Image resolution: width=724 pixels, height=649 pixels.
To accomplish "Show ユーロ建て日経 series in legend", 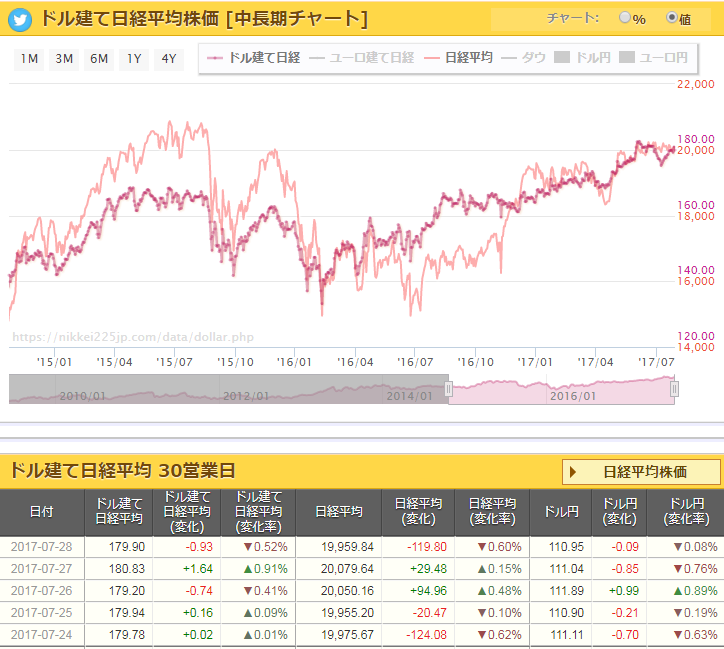I will point(361,58).
